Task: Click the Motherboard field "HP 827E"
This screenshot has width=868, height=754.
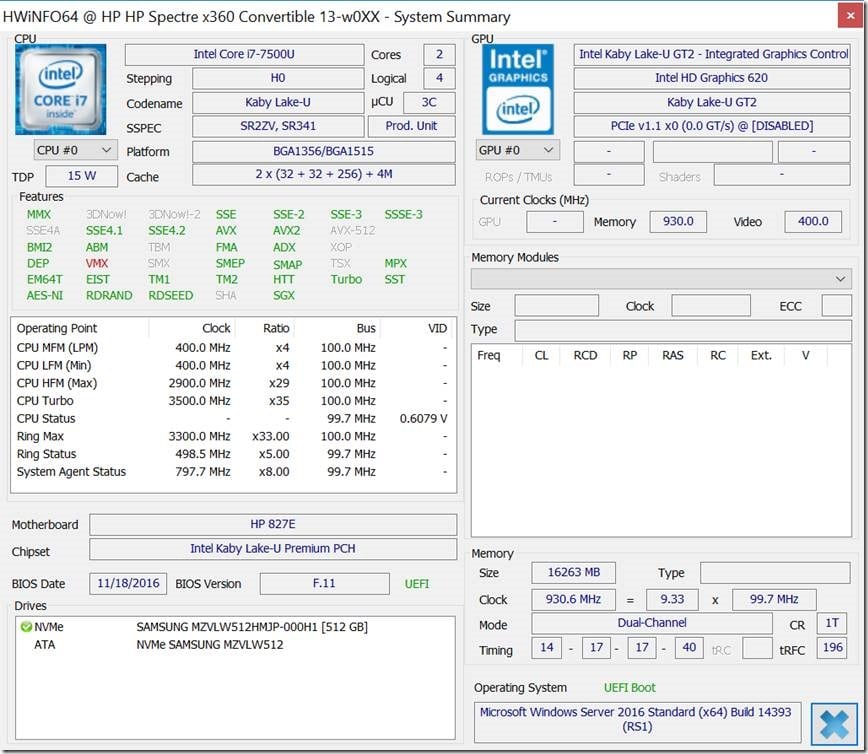Action: 273,524
